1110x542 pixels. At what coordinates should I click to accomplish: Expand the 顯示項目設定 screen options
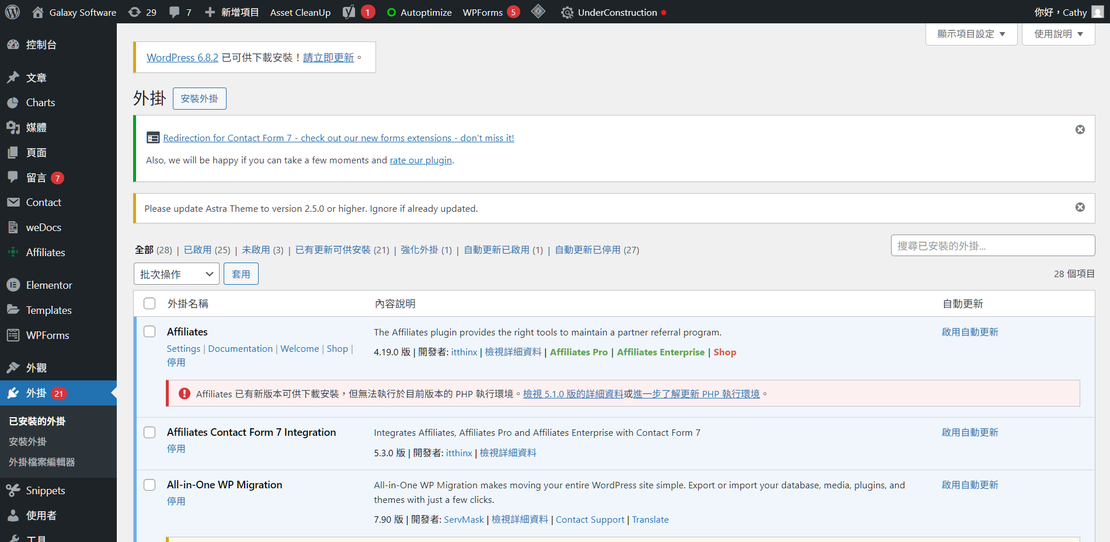(971, 34)
